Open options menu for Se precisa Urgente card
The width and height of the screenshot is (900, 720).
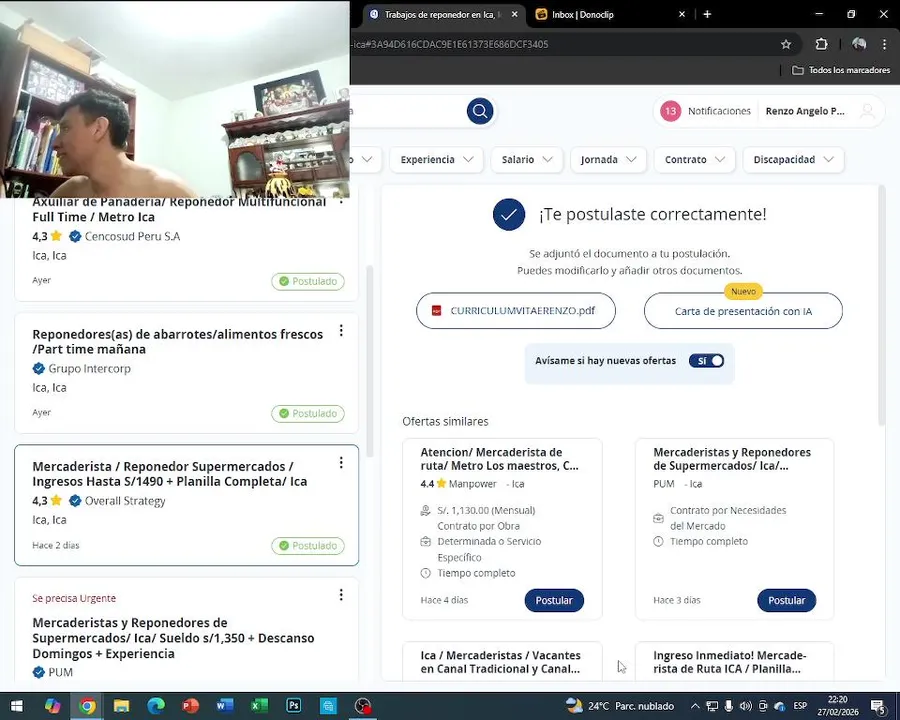coord(341,595)
